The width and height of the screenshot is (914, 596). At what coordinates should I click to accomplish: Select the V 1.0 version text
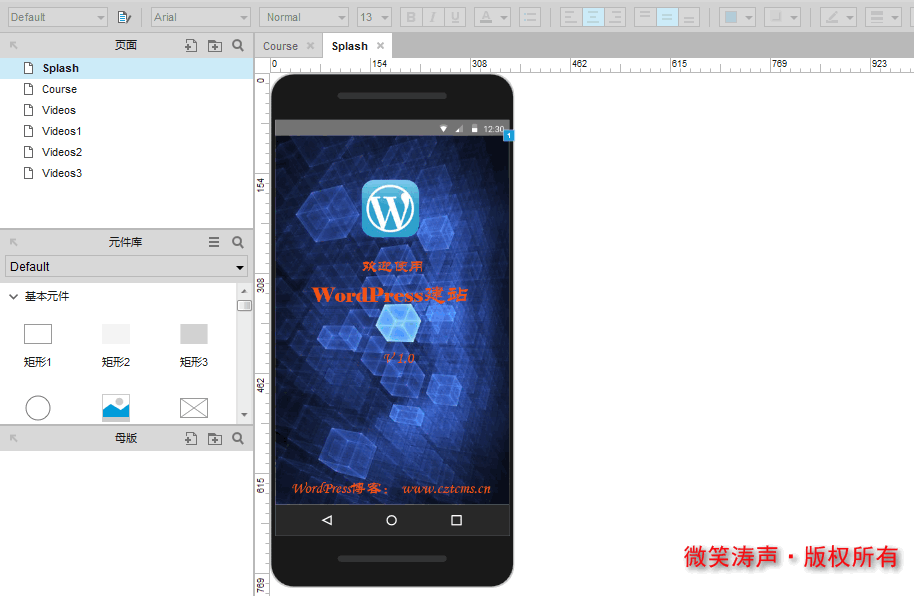point(399,358)
